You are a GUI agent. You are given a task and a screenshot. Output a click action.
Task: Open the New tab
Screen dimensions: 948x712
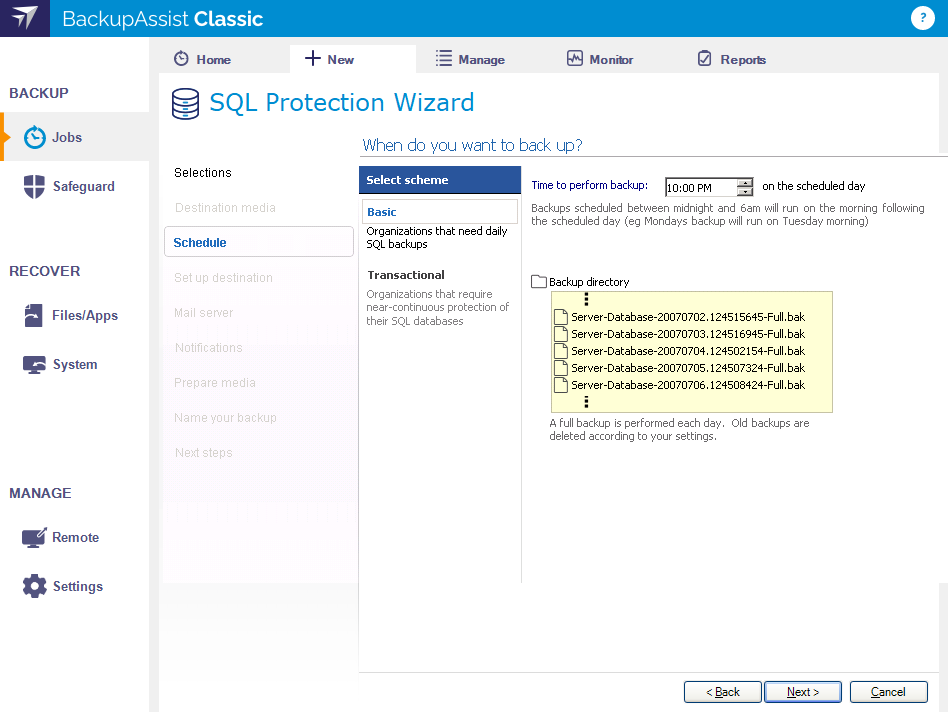pyautogui.click(x=353, y=59)
